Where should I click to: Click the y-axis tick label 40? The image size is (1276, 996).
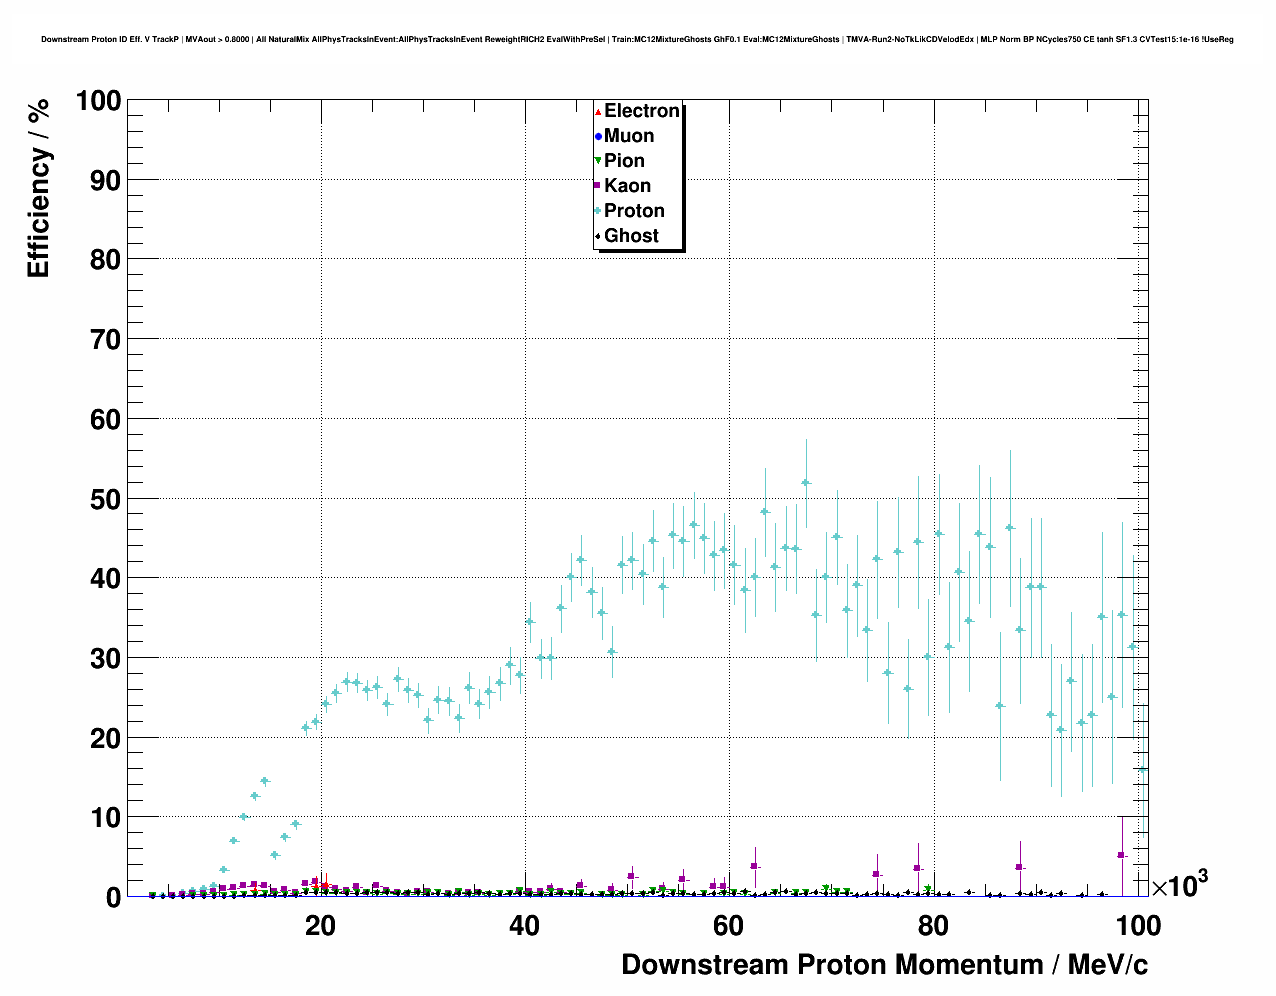click(x=106, y=579)
